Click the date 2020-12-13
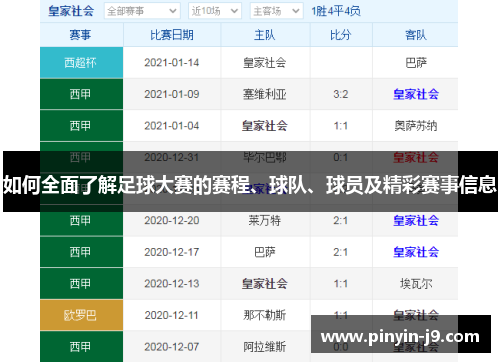Screen dimensions: 500x362 pos(172,284)
